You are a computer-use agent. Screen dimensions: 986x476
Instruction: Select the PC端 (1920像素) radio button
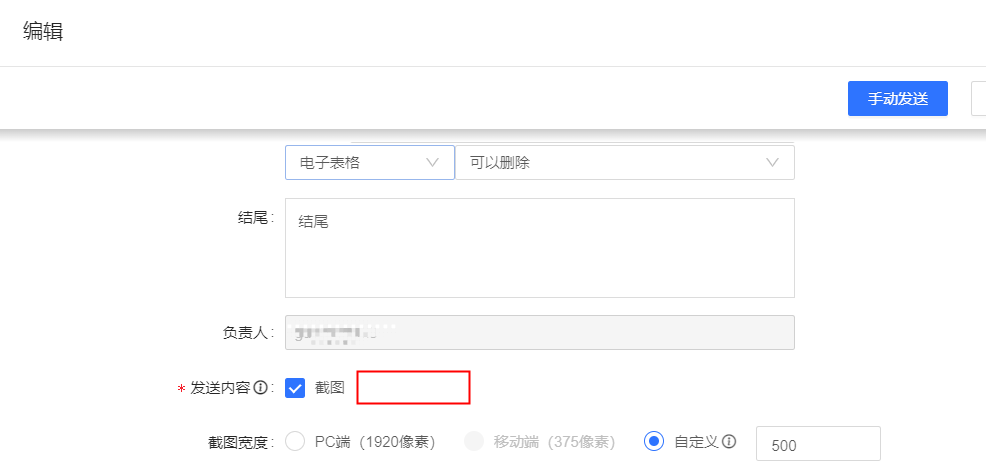[x=295, y=441]
